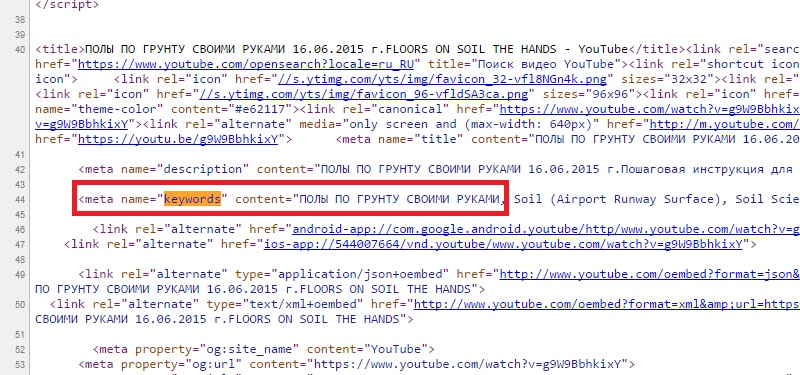Open the youtube.com/opensearch locale link

click(245, 64)
